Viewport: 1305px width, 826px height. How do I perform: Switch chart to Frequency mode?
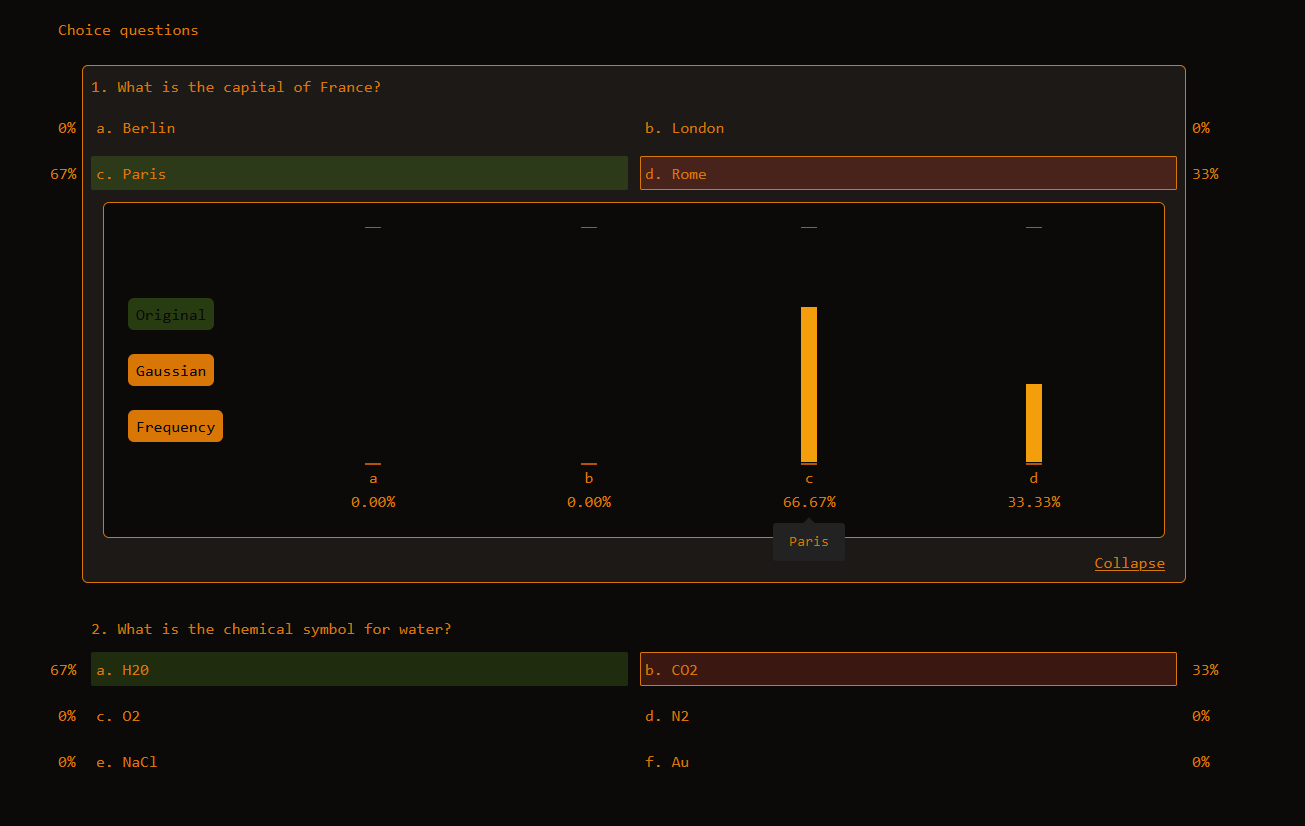coord(175,427)
